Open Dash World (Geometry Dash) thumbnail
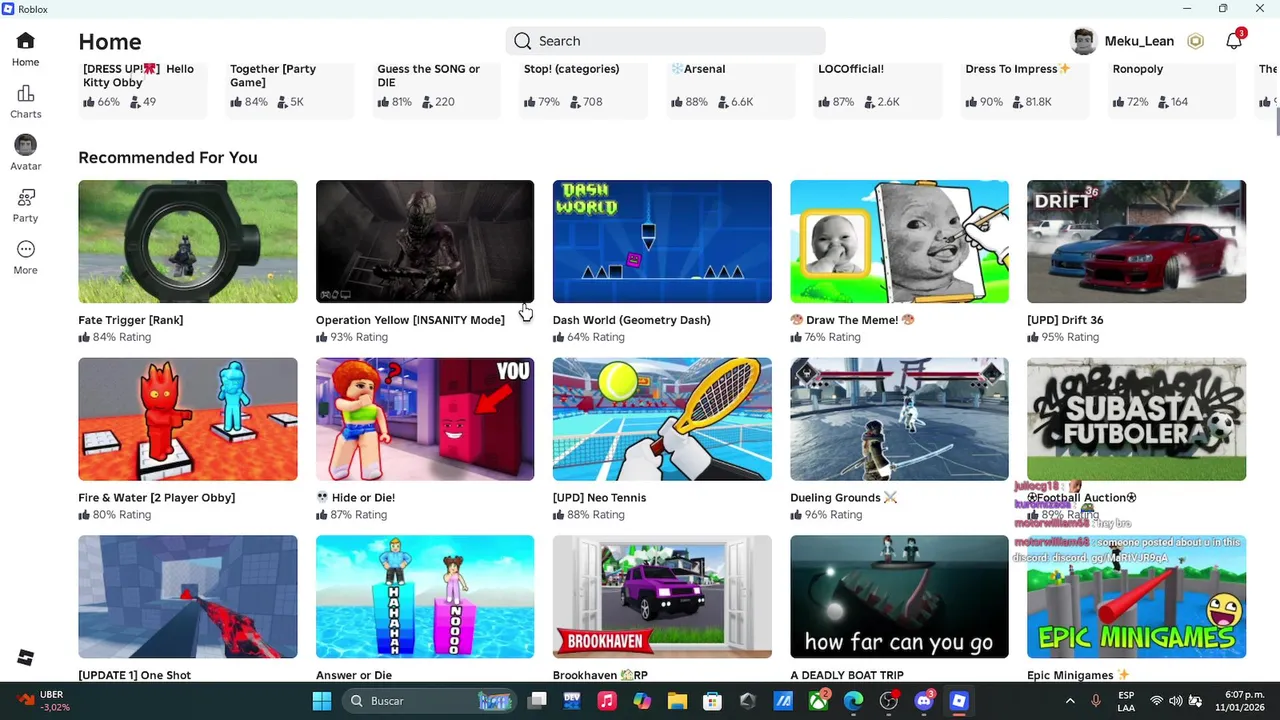Screen dimensions: 1280x720 tap(662, 241)
